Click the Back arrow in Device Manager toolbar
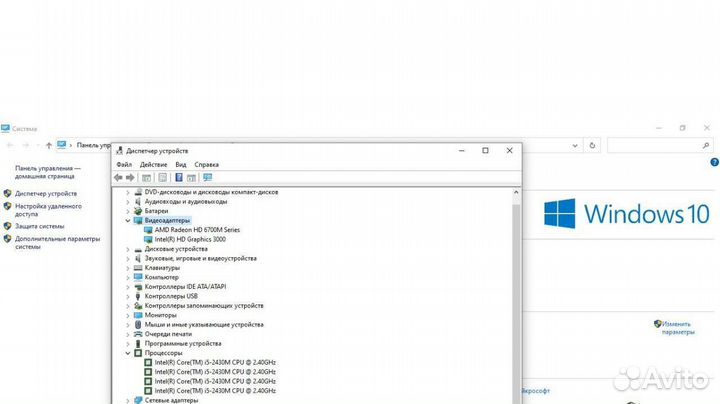The image size is (720, 404). click(x=118, y=178)
